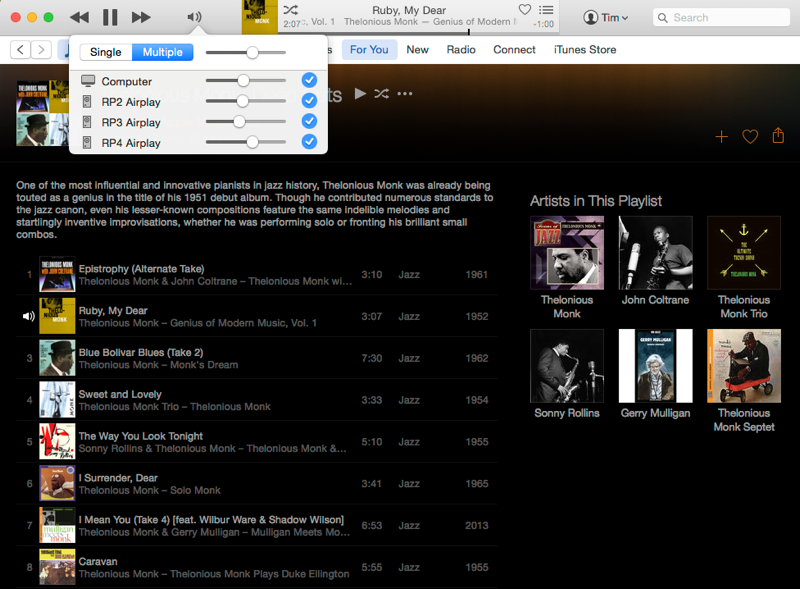Viewport: 800px width, 589px height.
Task: Open the Radio tab
Action: (461, 50)
